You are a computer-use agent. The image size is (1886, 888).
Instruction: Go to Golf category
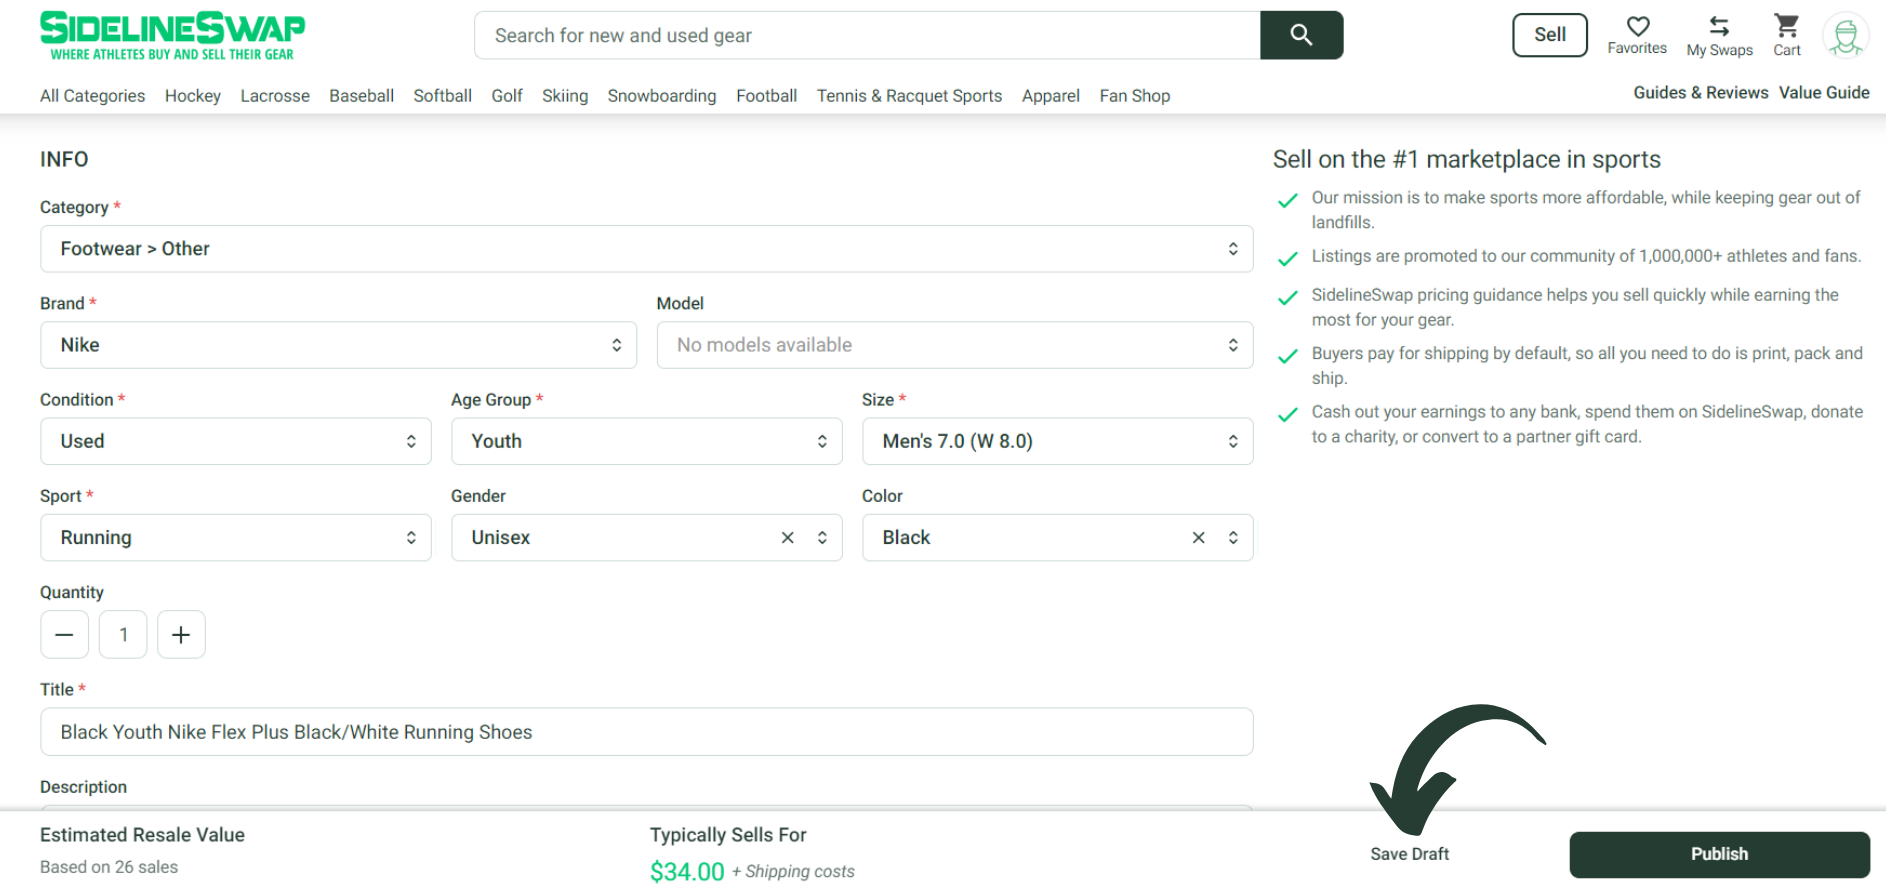(x=507, y=96)
